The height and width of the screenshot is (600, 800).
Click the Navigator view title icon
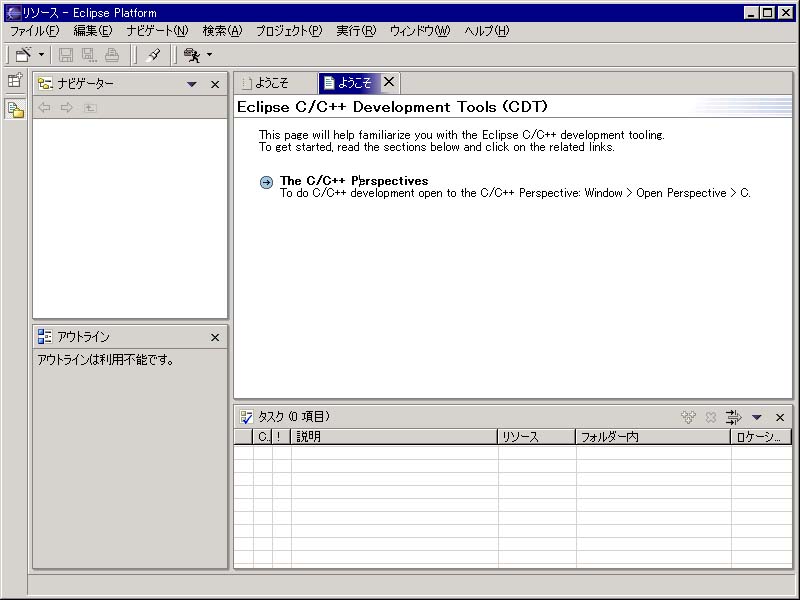pos(45,84)
